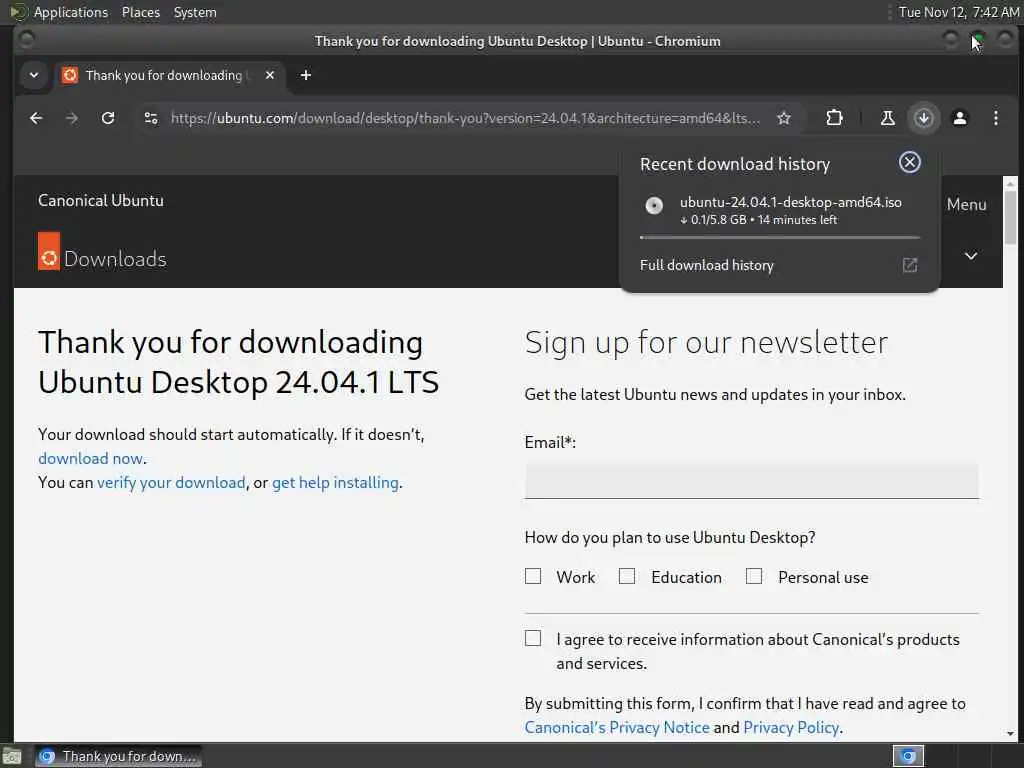Viewport: 1024px width, 768px height.
Task: Check the Work checkbox
Action: [x=533, y=576]
